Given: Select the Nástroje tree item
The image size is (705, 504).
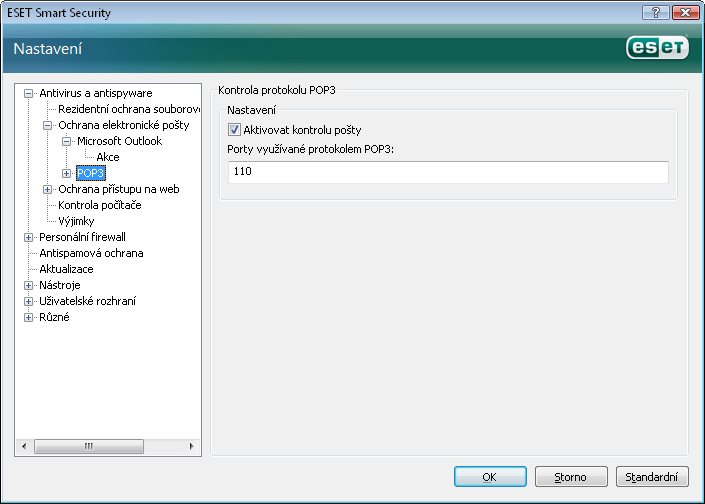Looking at the screenshot, I should click(x=60, y=285).
